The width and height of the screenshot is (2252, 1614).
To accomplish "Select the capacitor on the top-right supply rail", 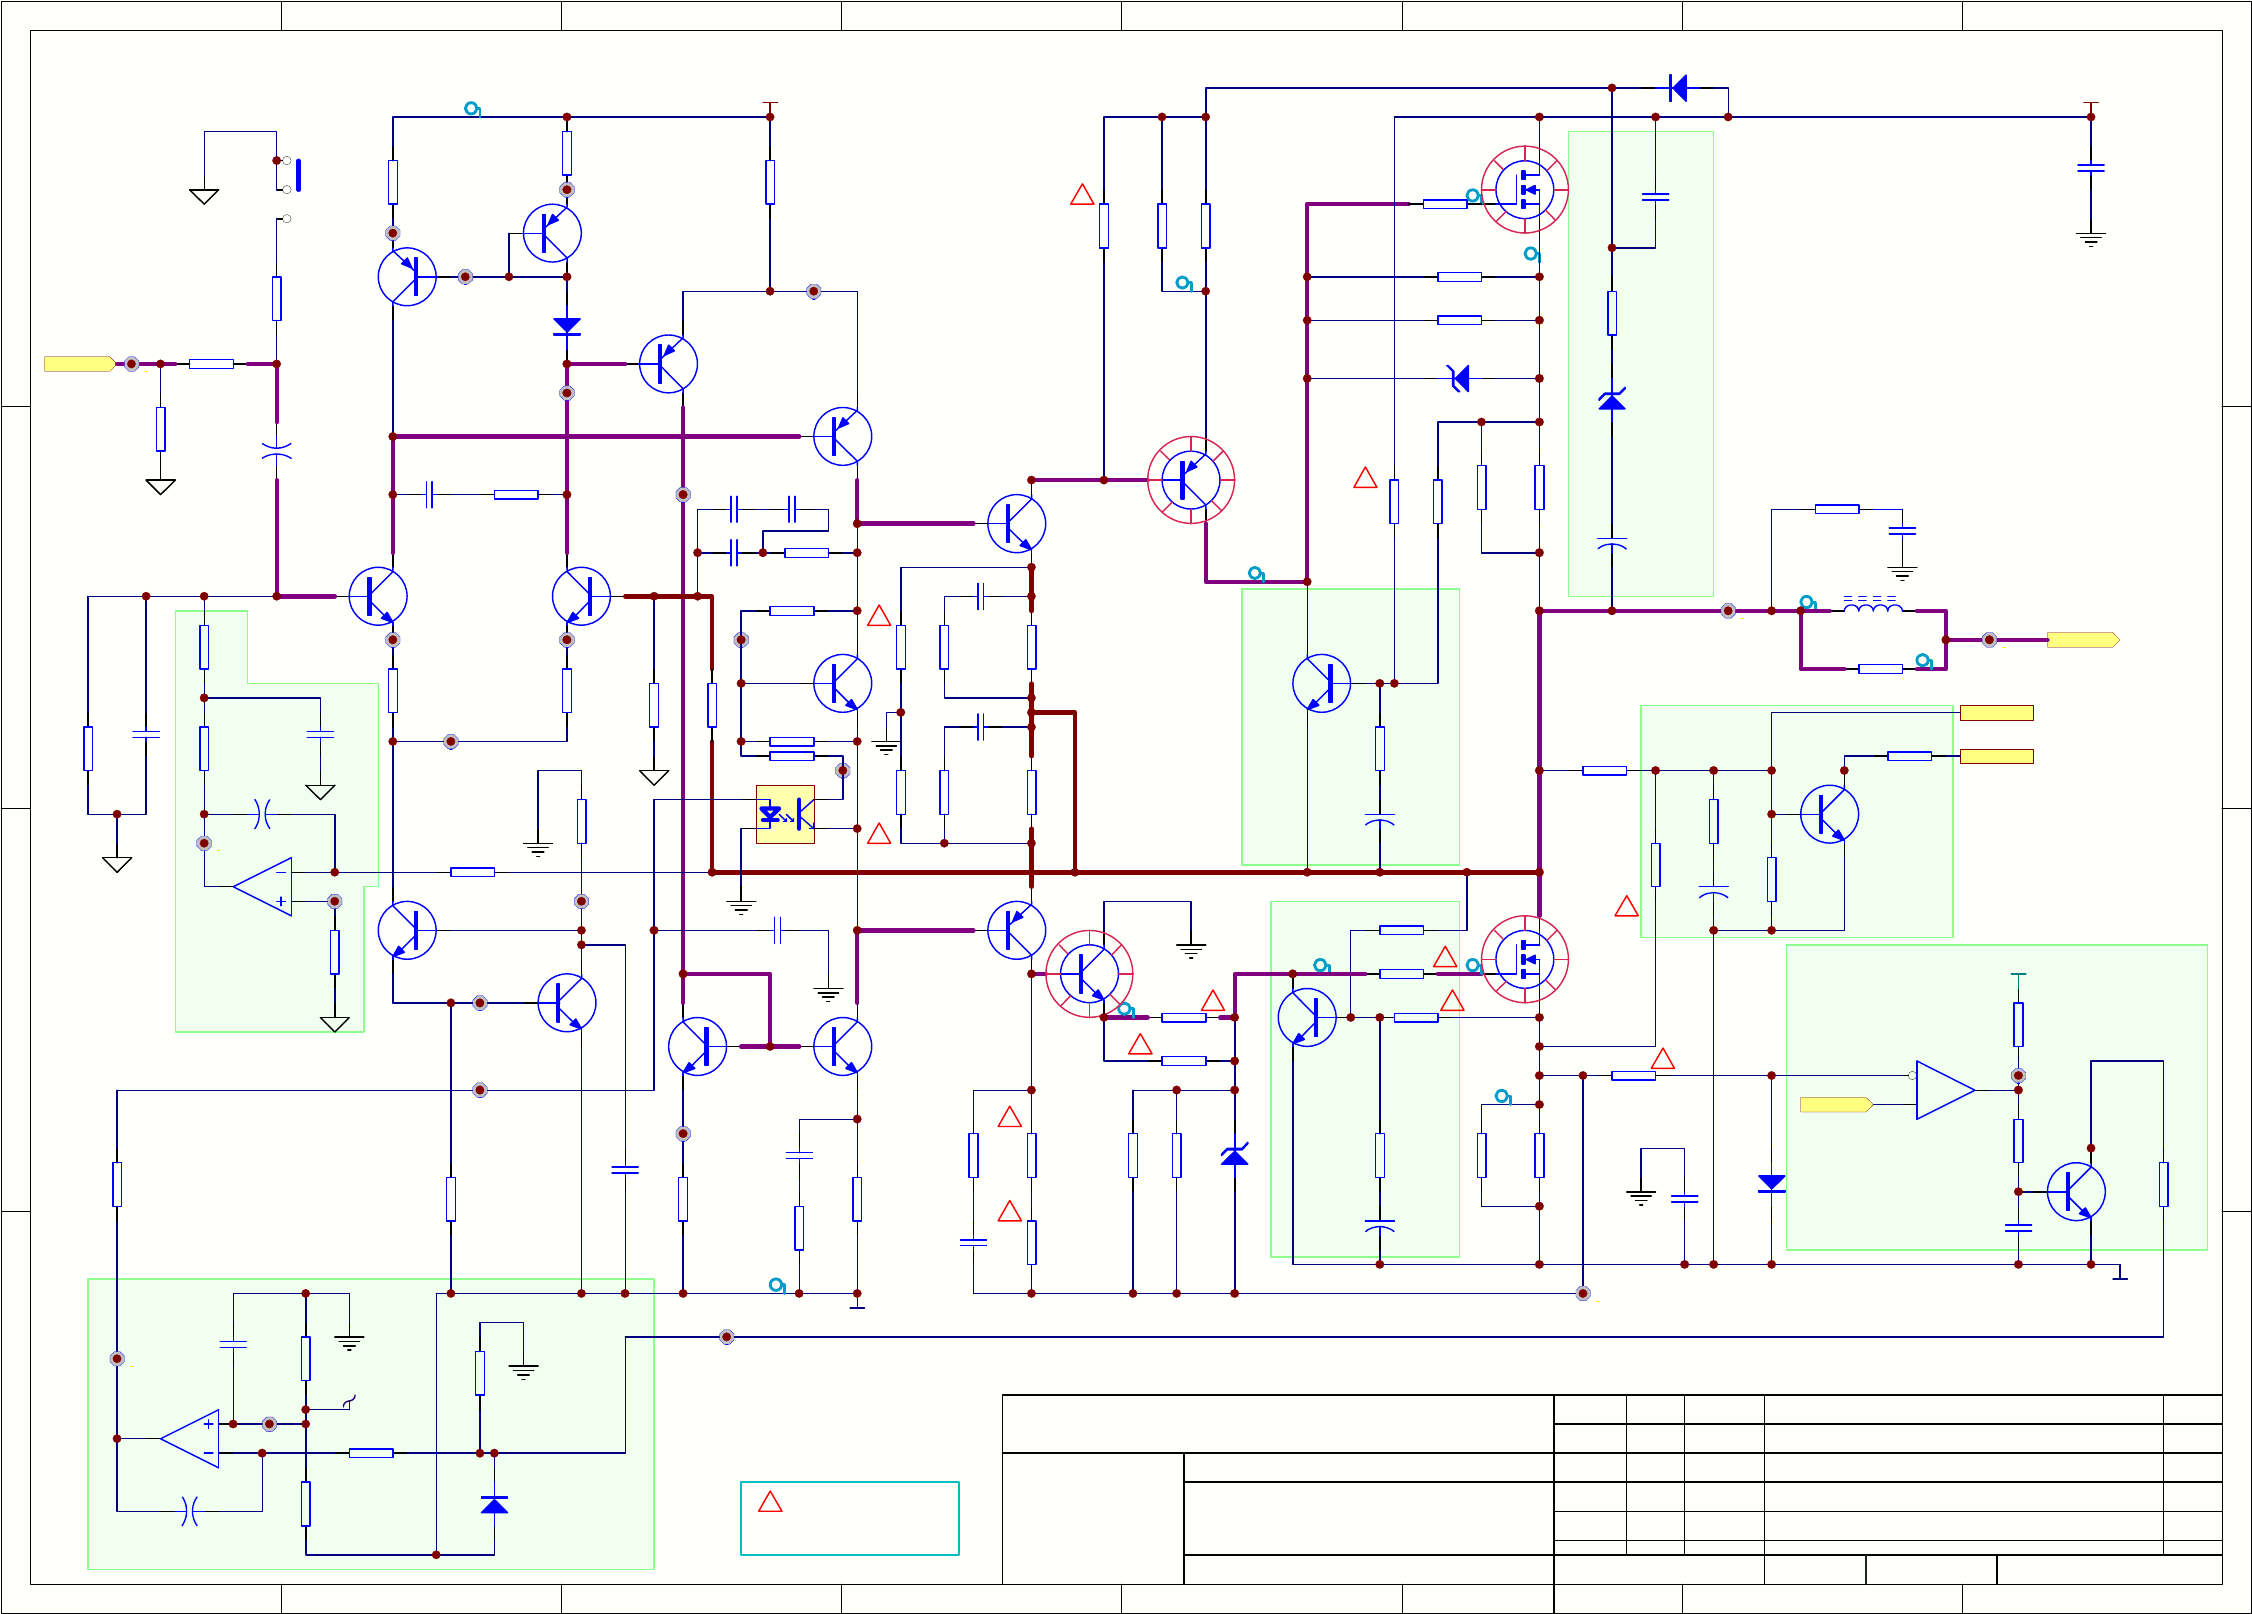I will pos(2091,168).
